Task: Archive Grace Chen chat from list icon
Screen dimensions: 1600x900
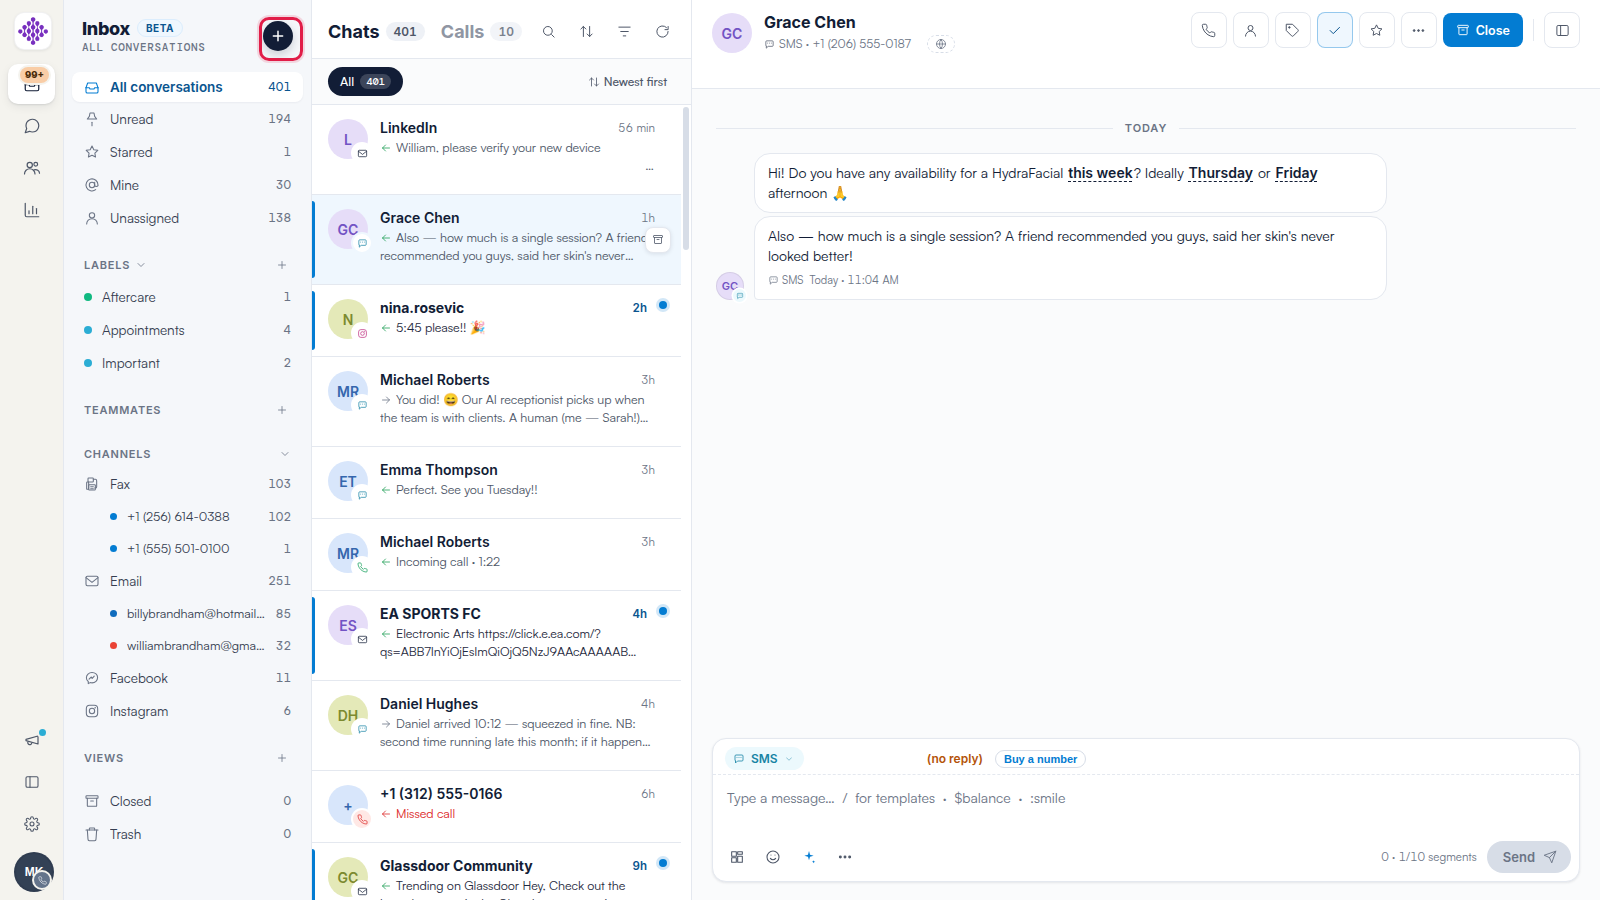Action: click(x=658, y=240)
